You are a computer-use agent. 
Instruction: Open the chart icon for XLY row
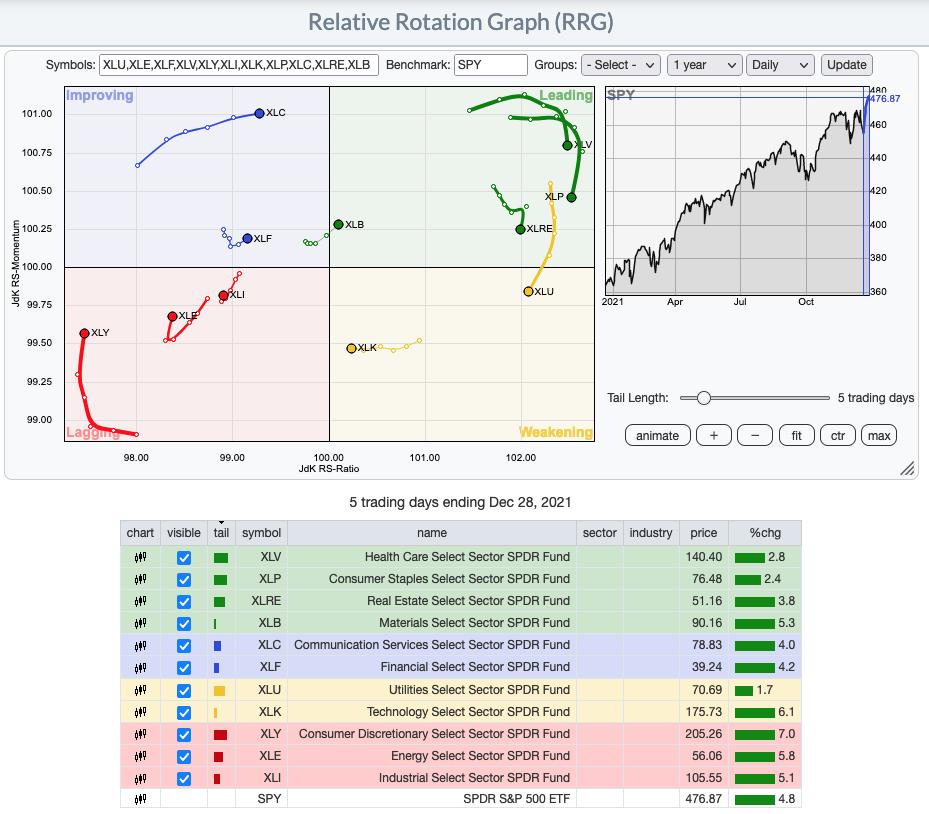140,735
